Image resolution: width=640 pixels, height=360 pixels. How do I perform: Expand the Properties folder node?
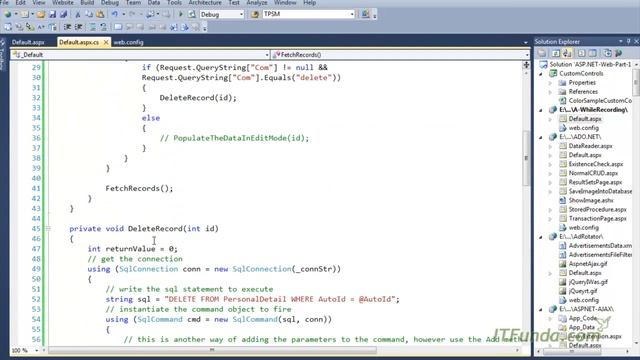pos(551,83)
